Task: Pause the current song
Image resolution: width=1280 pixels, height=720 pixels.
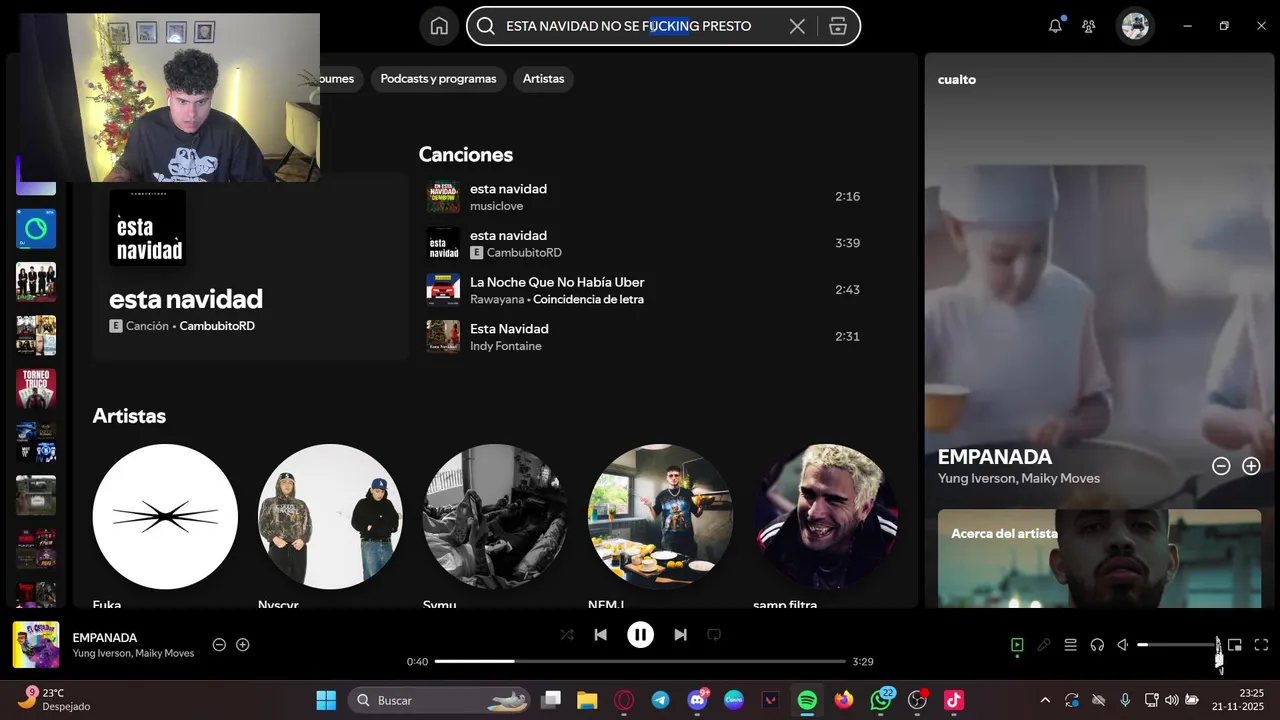Action: (640, 634)
